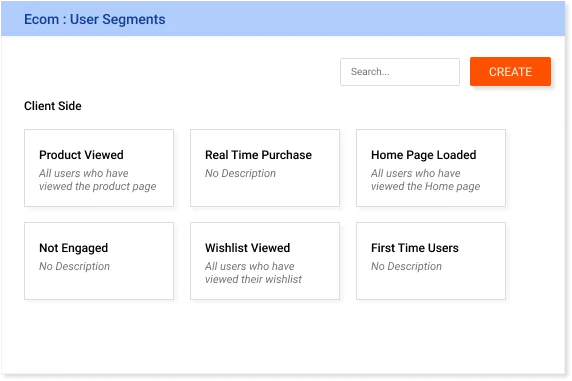Click 'All users who have viewed their wishlist'
Viewport: 572px width, 381px height.
click(x=253, y=273)
